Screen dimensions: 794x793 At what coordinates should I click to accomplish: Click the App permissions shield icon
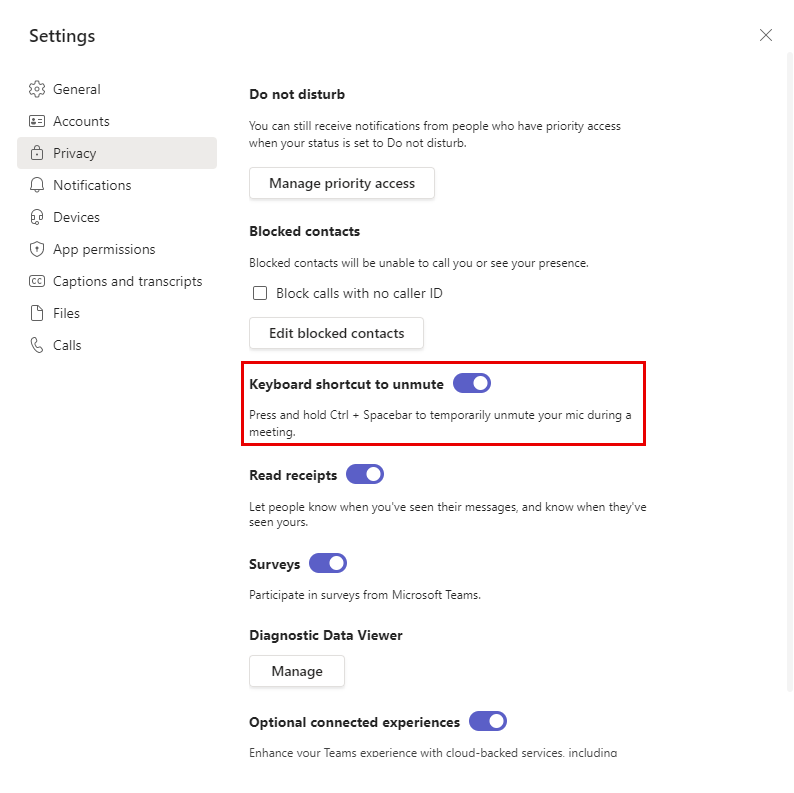coord(37,249)
